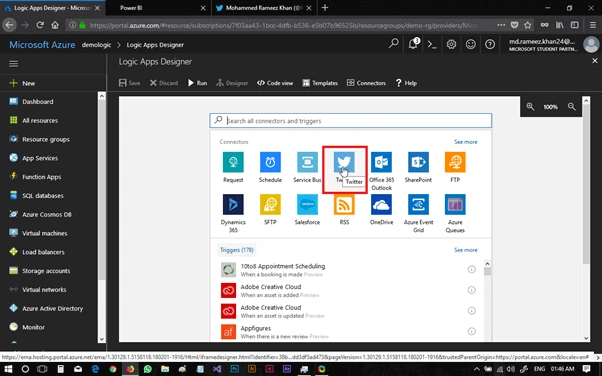Show info for Appfigures trigger
602x376 pixels.
(x=471, y=331)
